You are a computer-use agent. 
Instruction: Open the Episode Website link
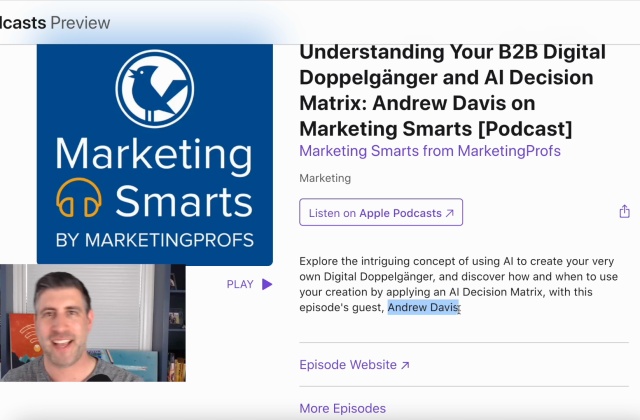[354, 364]
